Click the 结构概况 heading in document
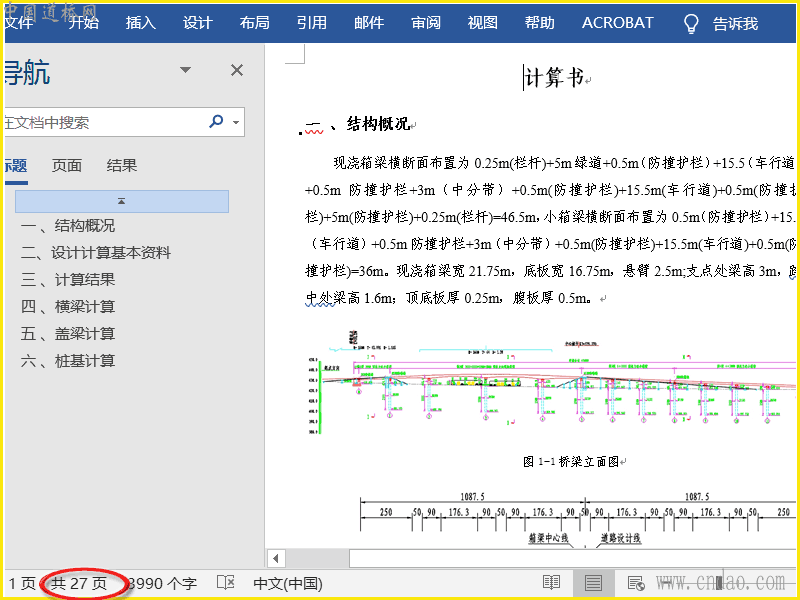Screen dimensions: 800x600 pyautogui.click(x=378, y=123)
